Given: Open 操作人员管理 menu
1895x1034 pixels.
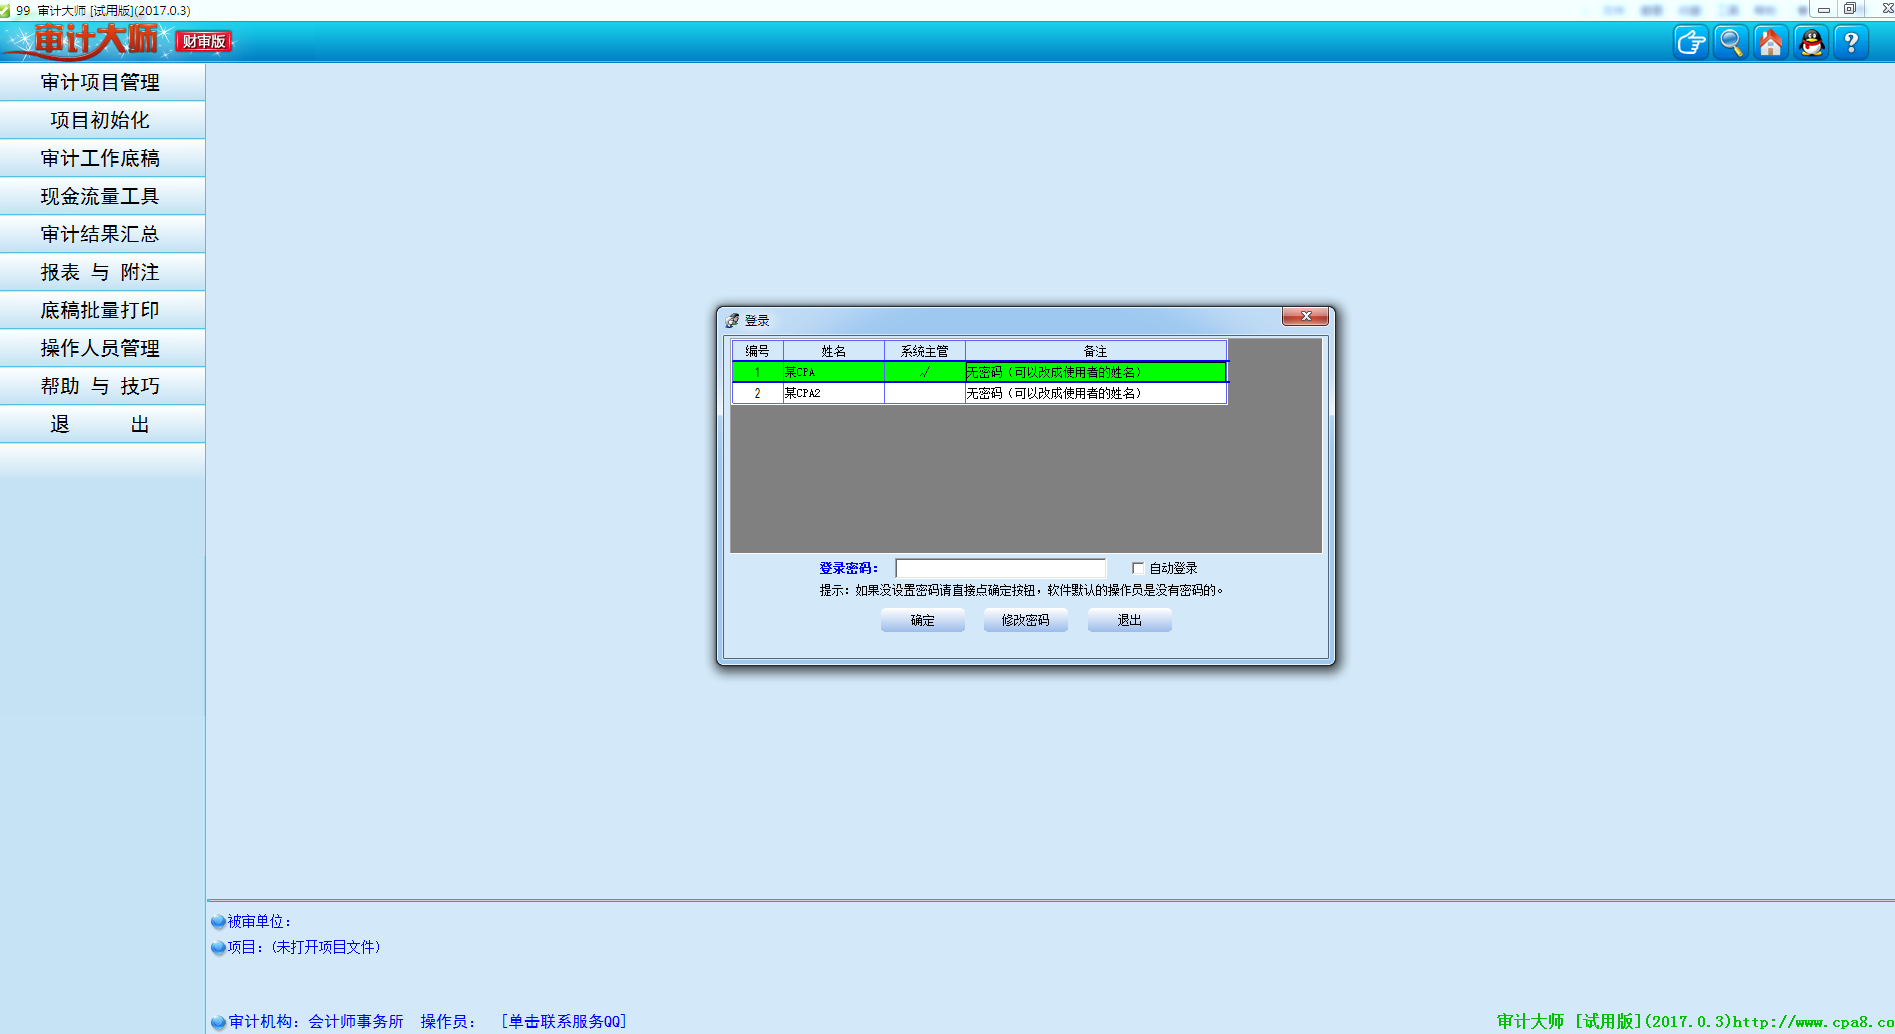Looking at the screenshot, I should point(102,348).
